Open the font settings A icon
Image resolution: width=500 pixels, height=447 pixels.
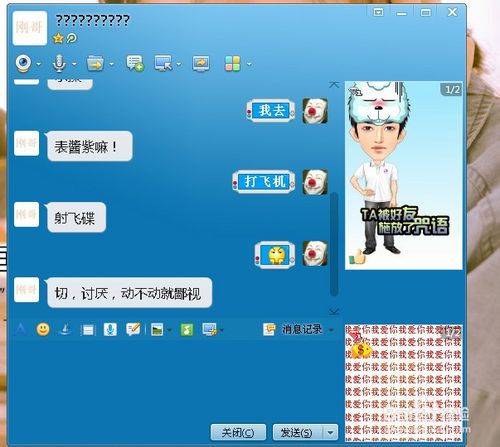21,329
